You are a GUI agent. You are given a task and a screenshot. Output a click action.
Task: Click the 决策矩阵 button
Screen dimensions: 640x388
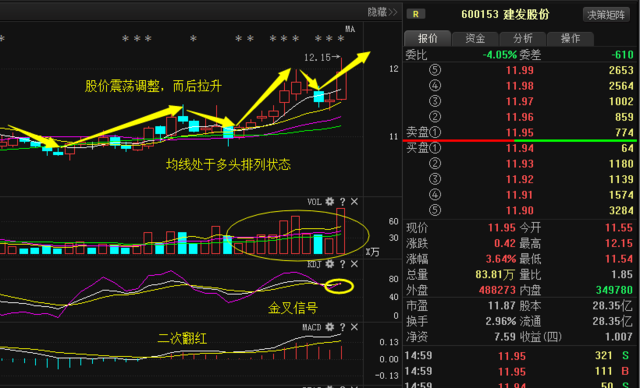[x=606, y=15]
